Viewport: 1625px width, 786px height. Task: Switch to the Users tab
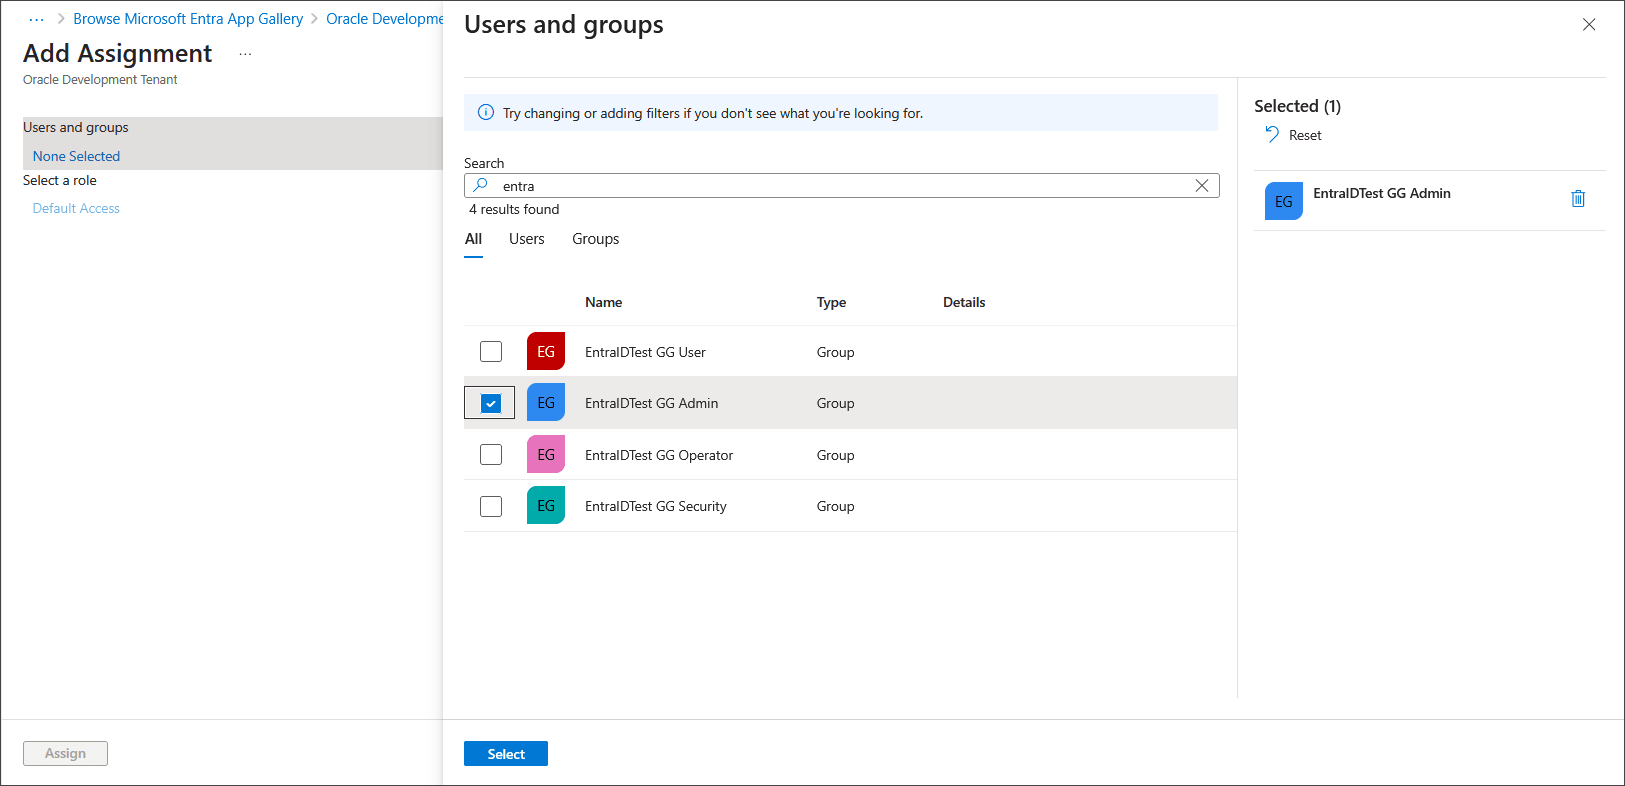click(x=526, y=239)
